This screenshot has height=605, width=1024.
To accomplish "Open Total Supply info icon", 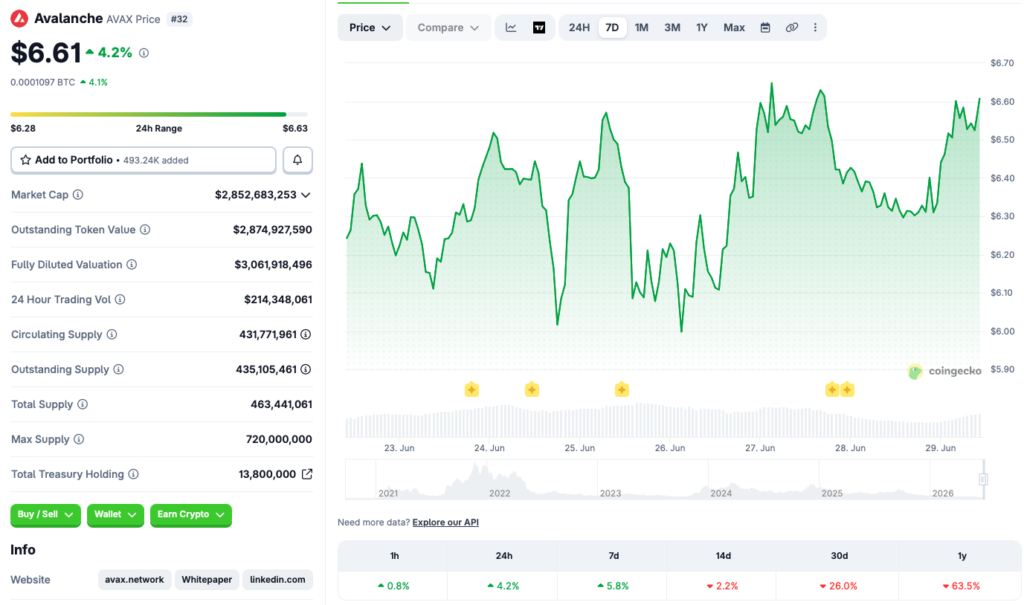I will 82,404.
